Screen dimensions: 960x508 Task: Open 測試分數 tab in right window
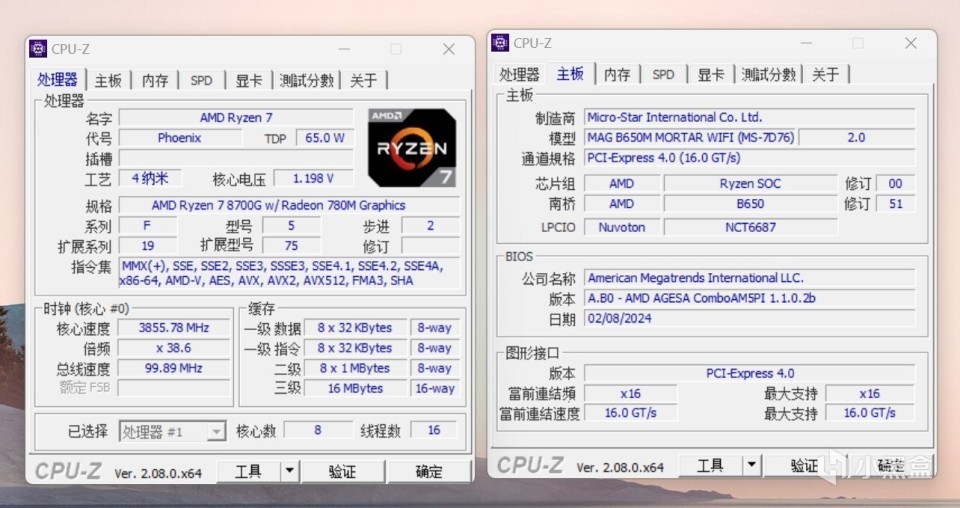point(769,75)
